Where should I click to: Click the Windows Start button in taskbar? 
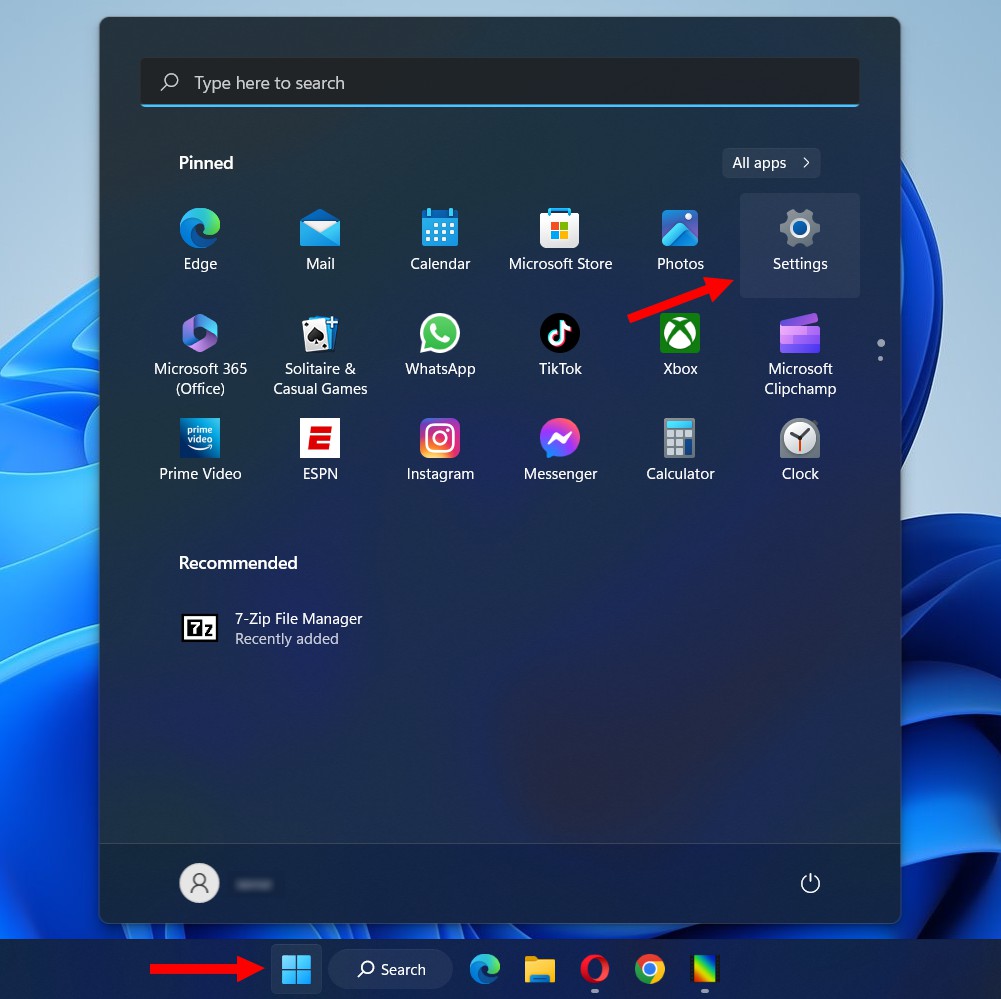tap(296, 969)
